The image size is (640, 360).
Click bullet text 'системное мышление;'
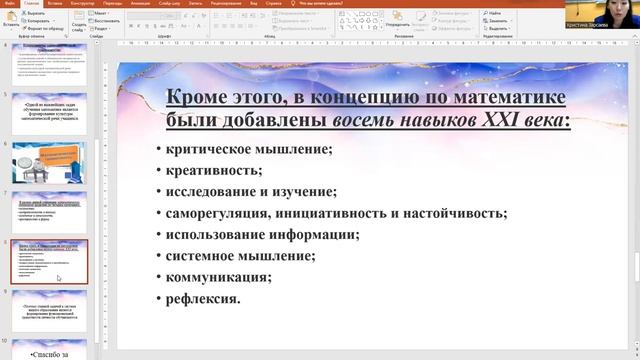(240, 256)
